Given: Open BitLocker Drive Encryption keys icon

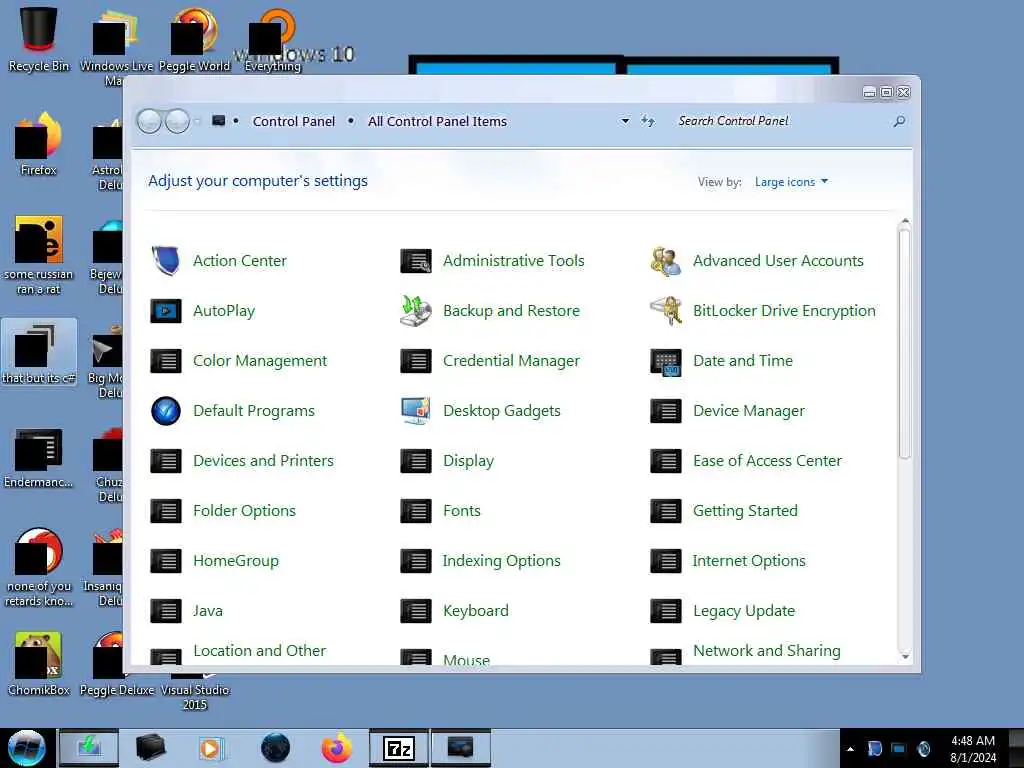Looking at the screenshot, I should pos(666,311).
